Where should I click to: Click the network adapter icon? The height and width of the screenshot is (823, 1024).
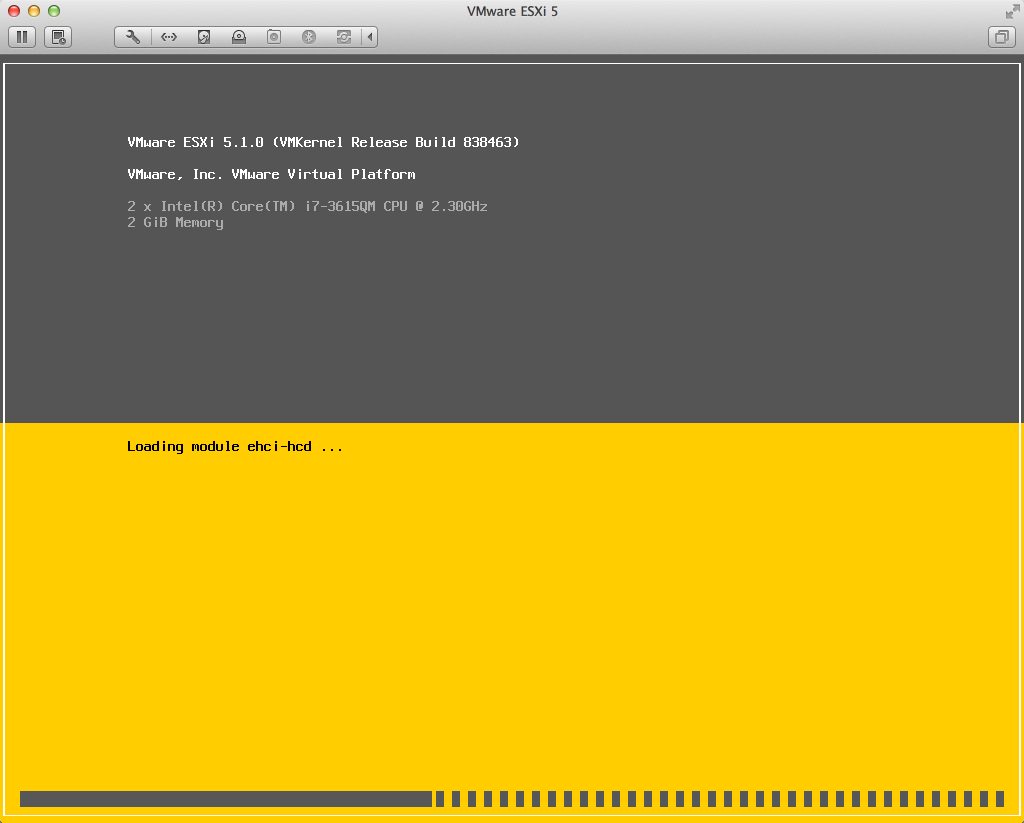pos(168,37)
